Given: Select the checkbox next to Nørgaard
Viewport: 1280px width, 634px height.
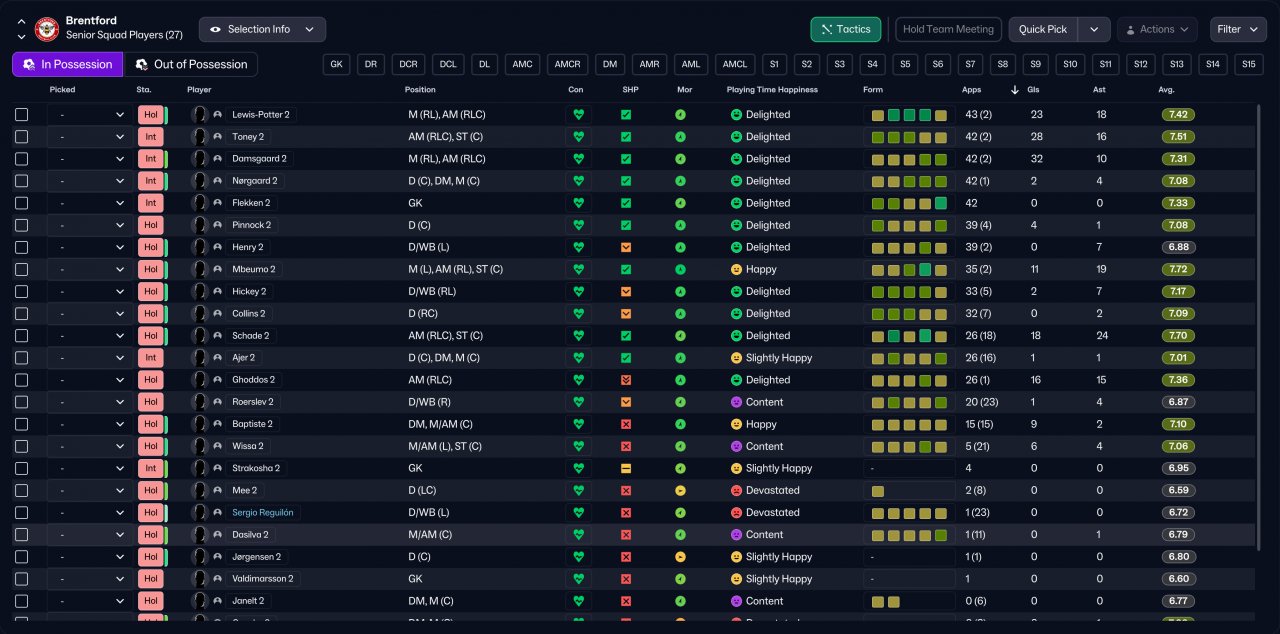Looking at the screenshot, I should point(22,181).
